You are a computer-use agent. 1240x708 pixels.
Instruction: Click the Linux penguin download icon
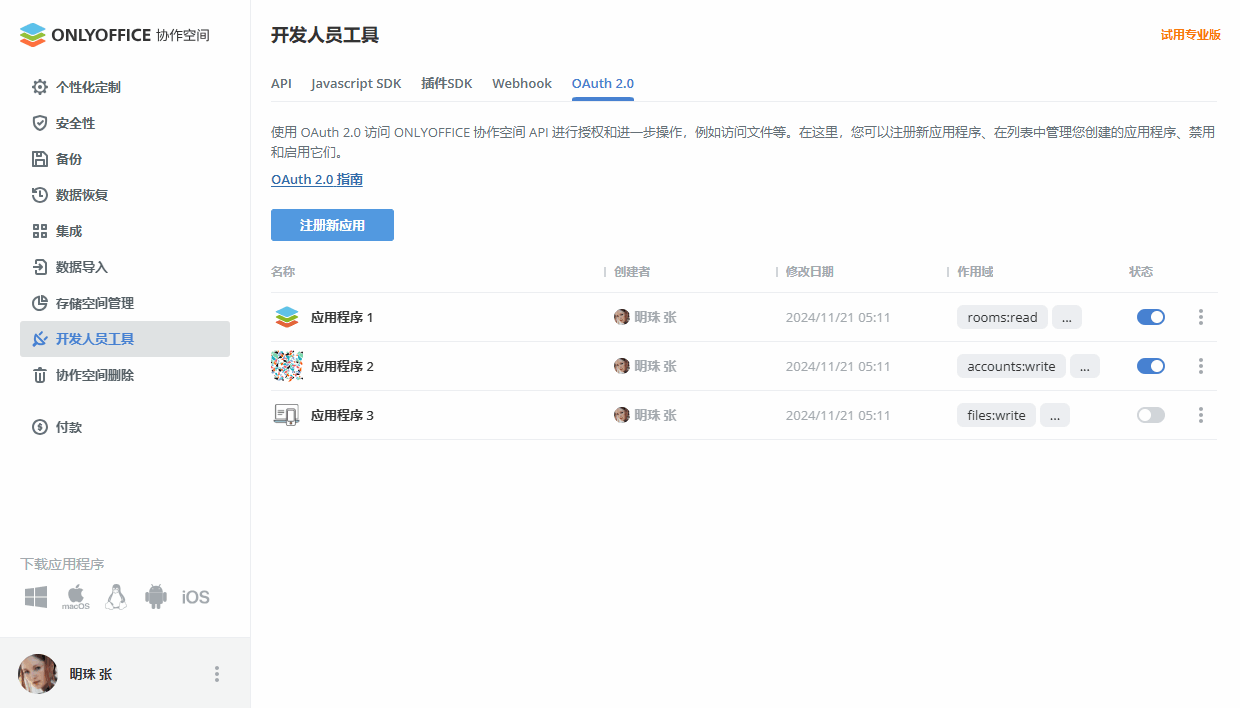coord(116,597)
